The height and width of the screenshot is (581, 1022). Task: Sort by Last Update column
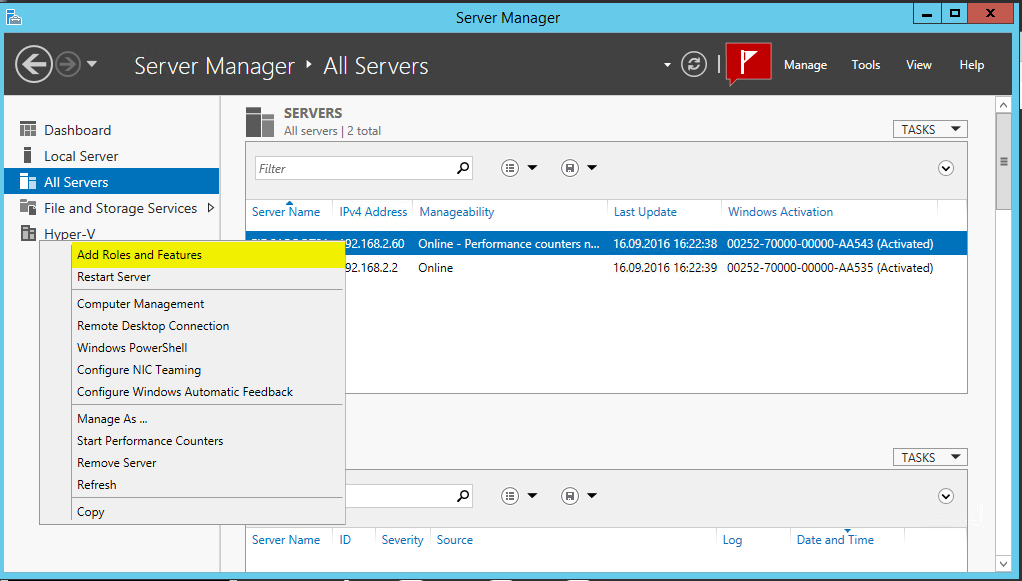pos(645,212)
